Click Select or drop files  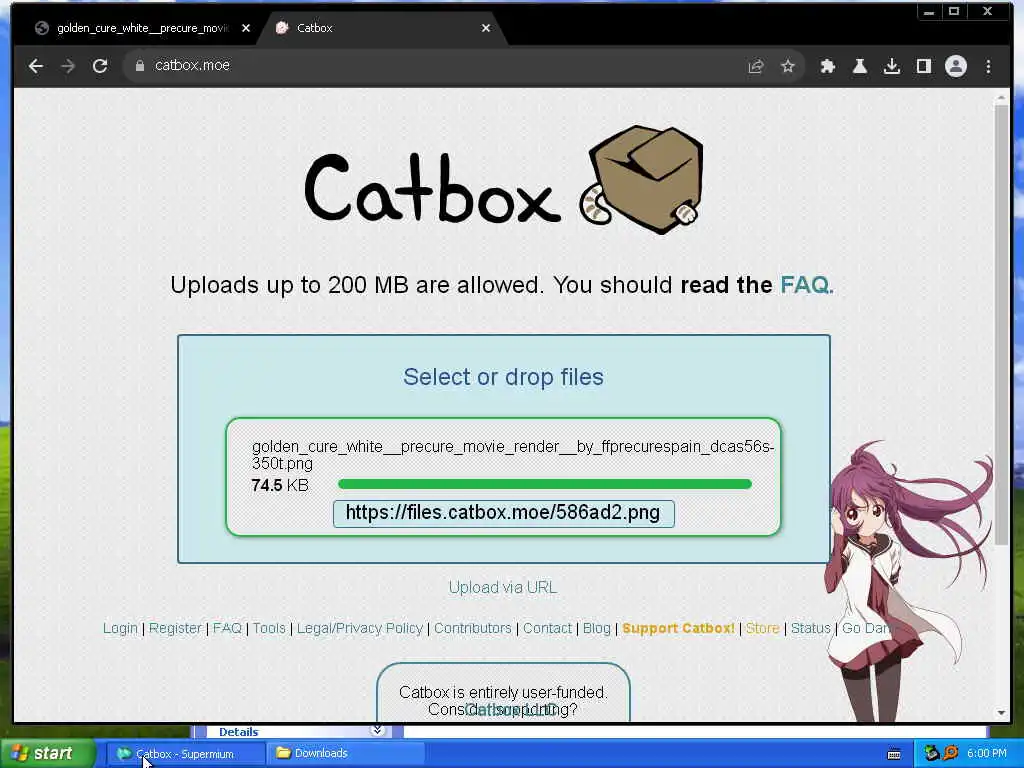(504, 377)
